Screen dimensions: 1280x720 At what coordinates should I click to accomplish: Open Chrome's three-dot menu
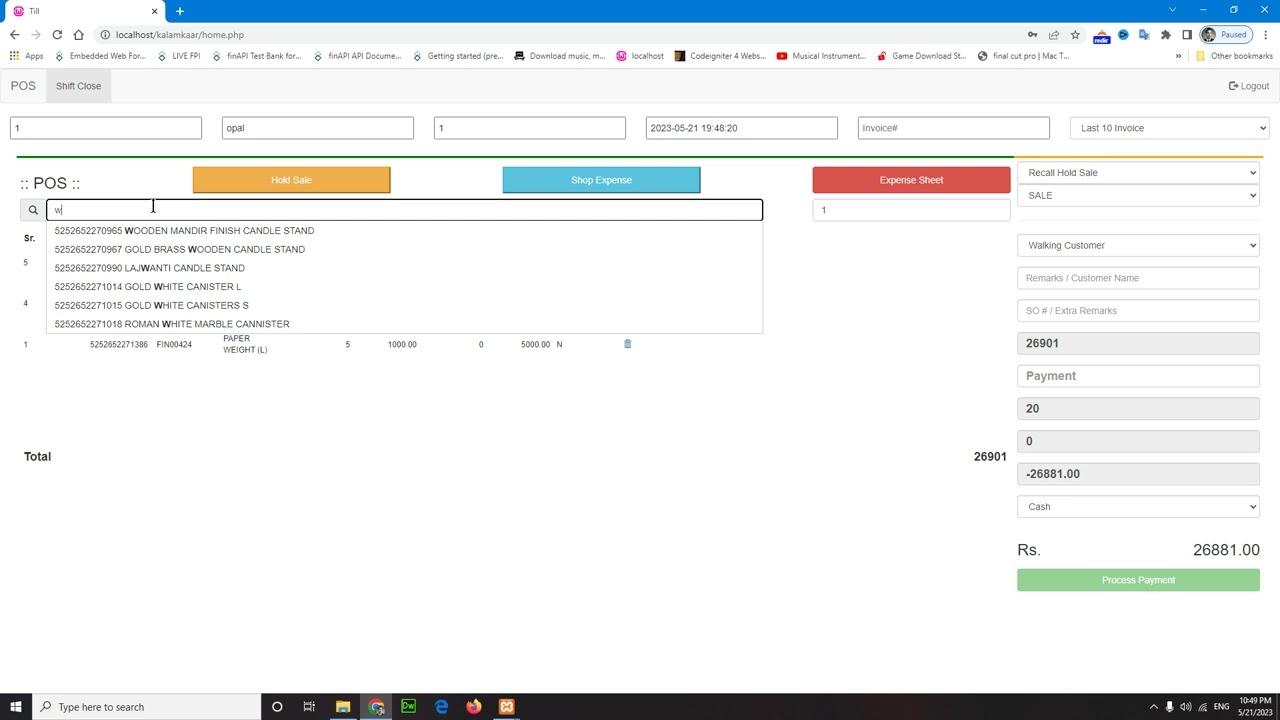pyautogui.click(x=1265, y=35)
